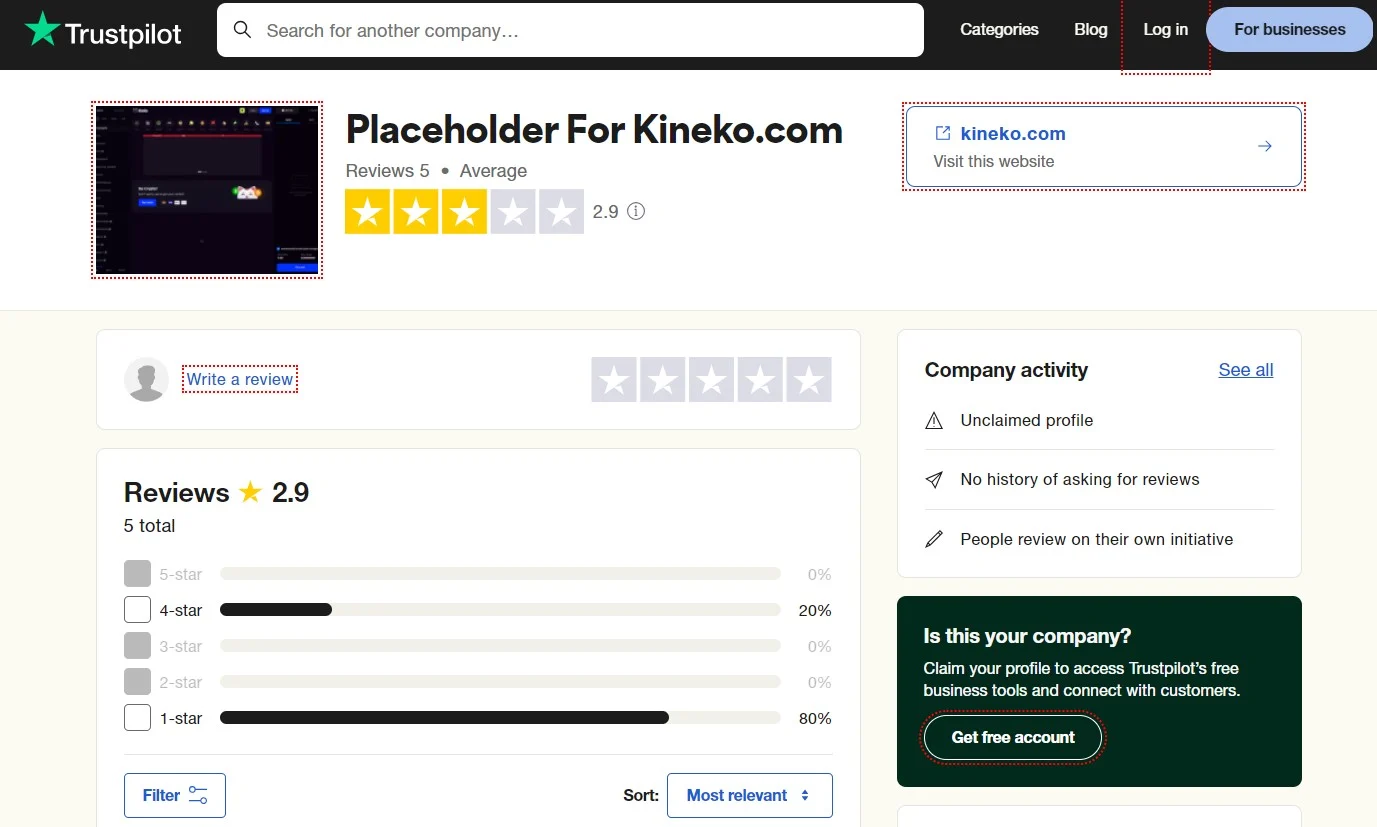Click the company search input field

point(570,30)
